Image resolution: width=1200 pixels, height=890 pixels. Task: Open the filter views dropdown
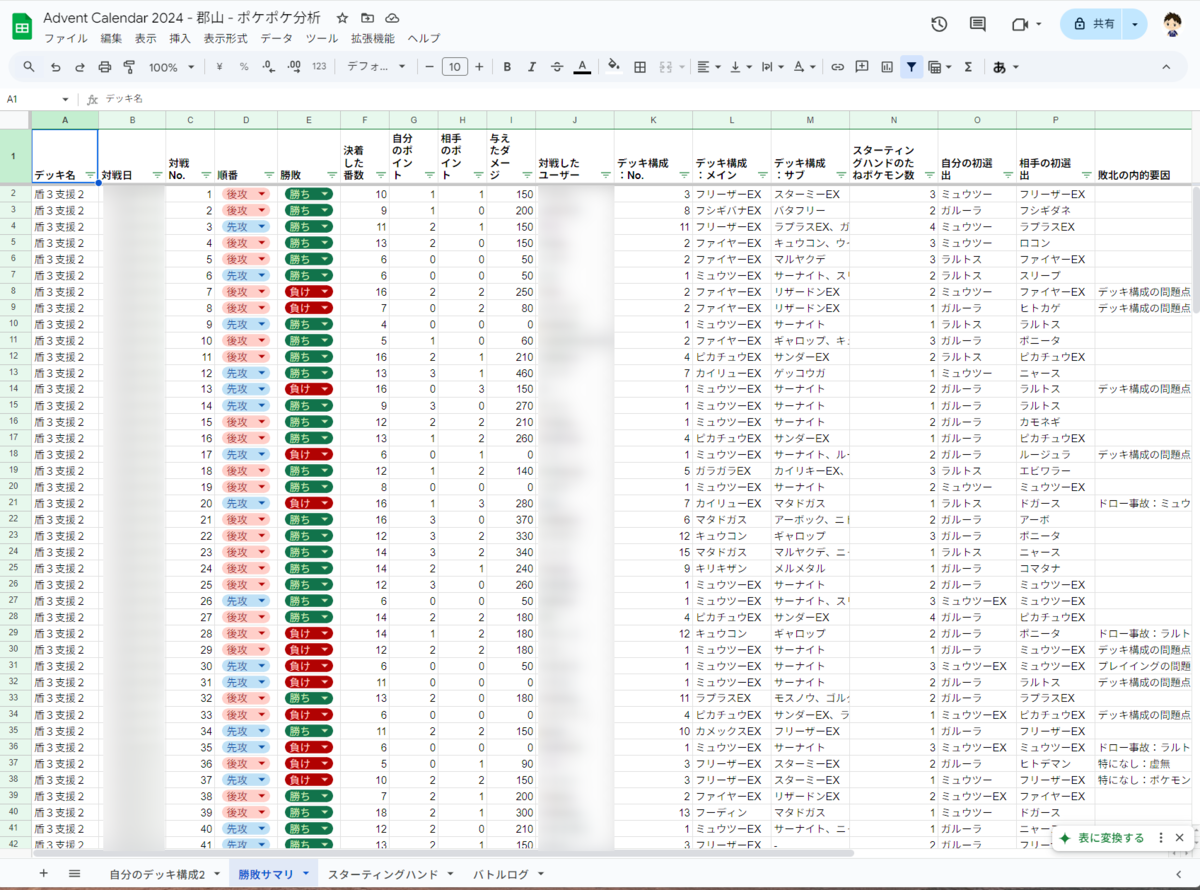(x=939, y=67)
